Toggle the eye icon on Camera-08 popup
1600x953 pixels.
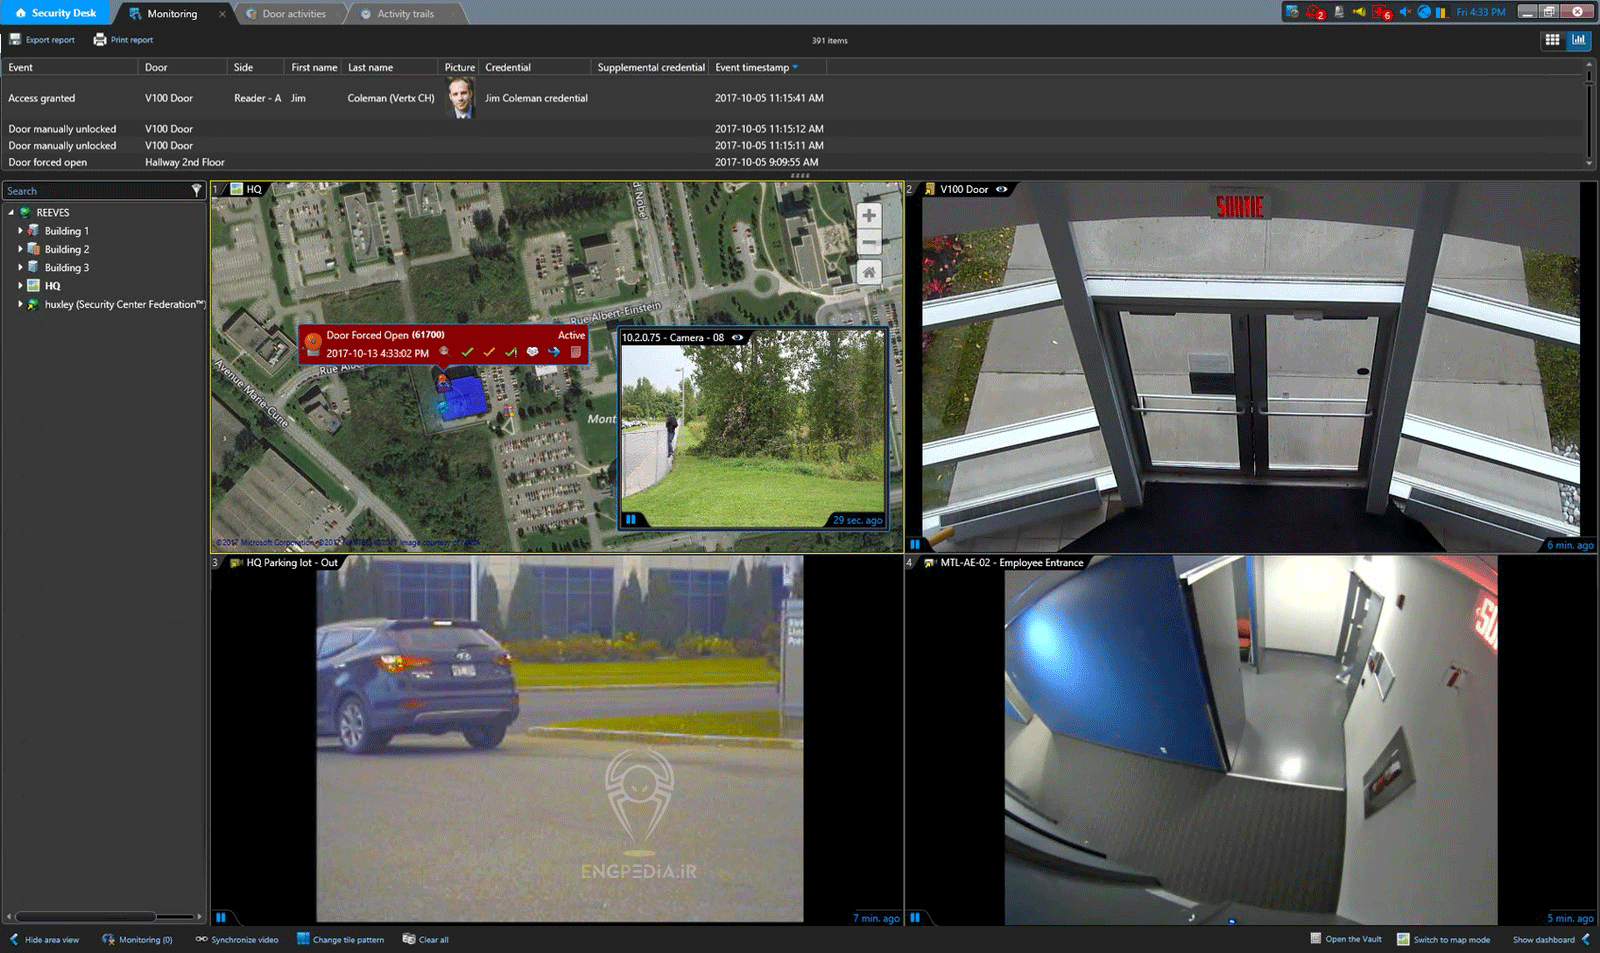[737, 338]
